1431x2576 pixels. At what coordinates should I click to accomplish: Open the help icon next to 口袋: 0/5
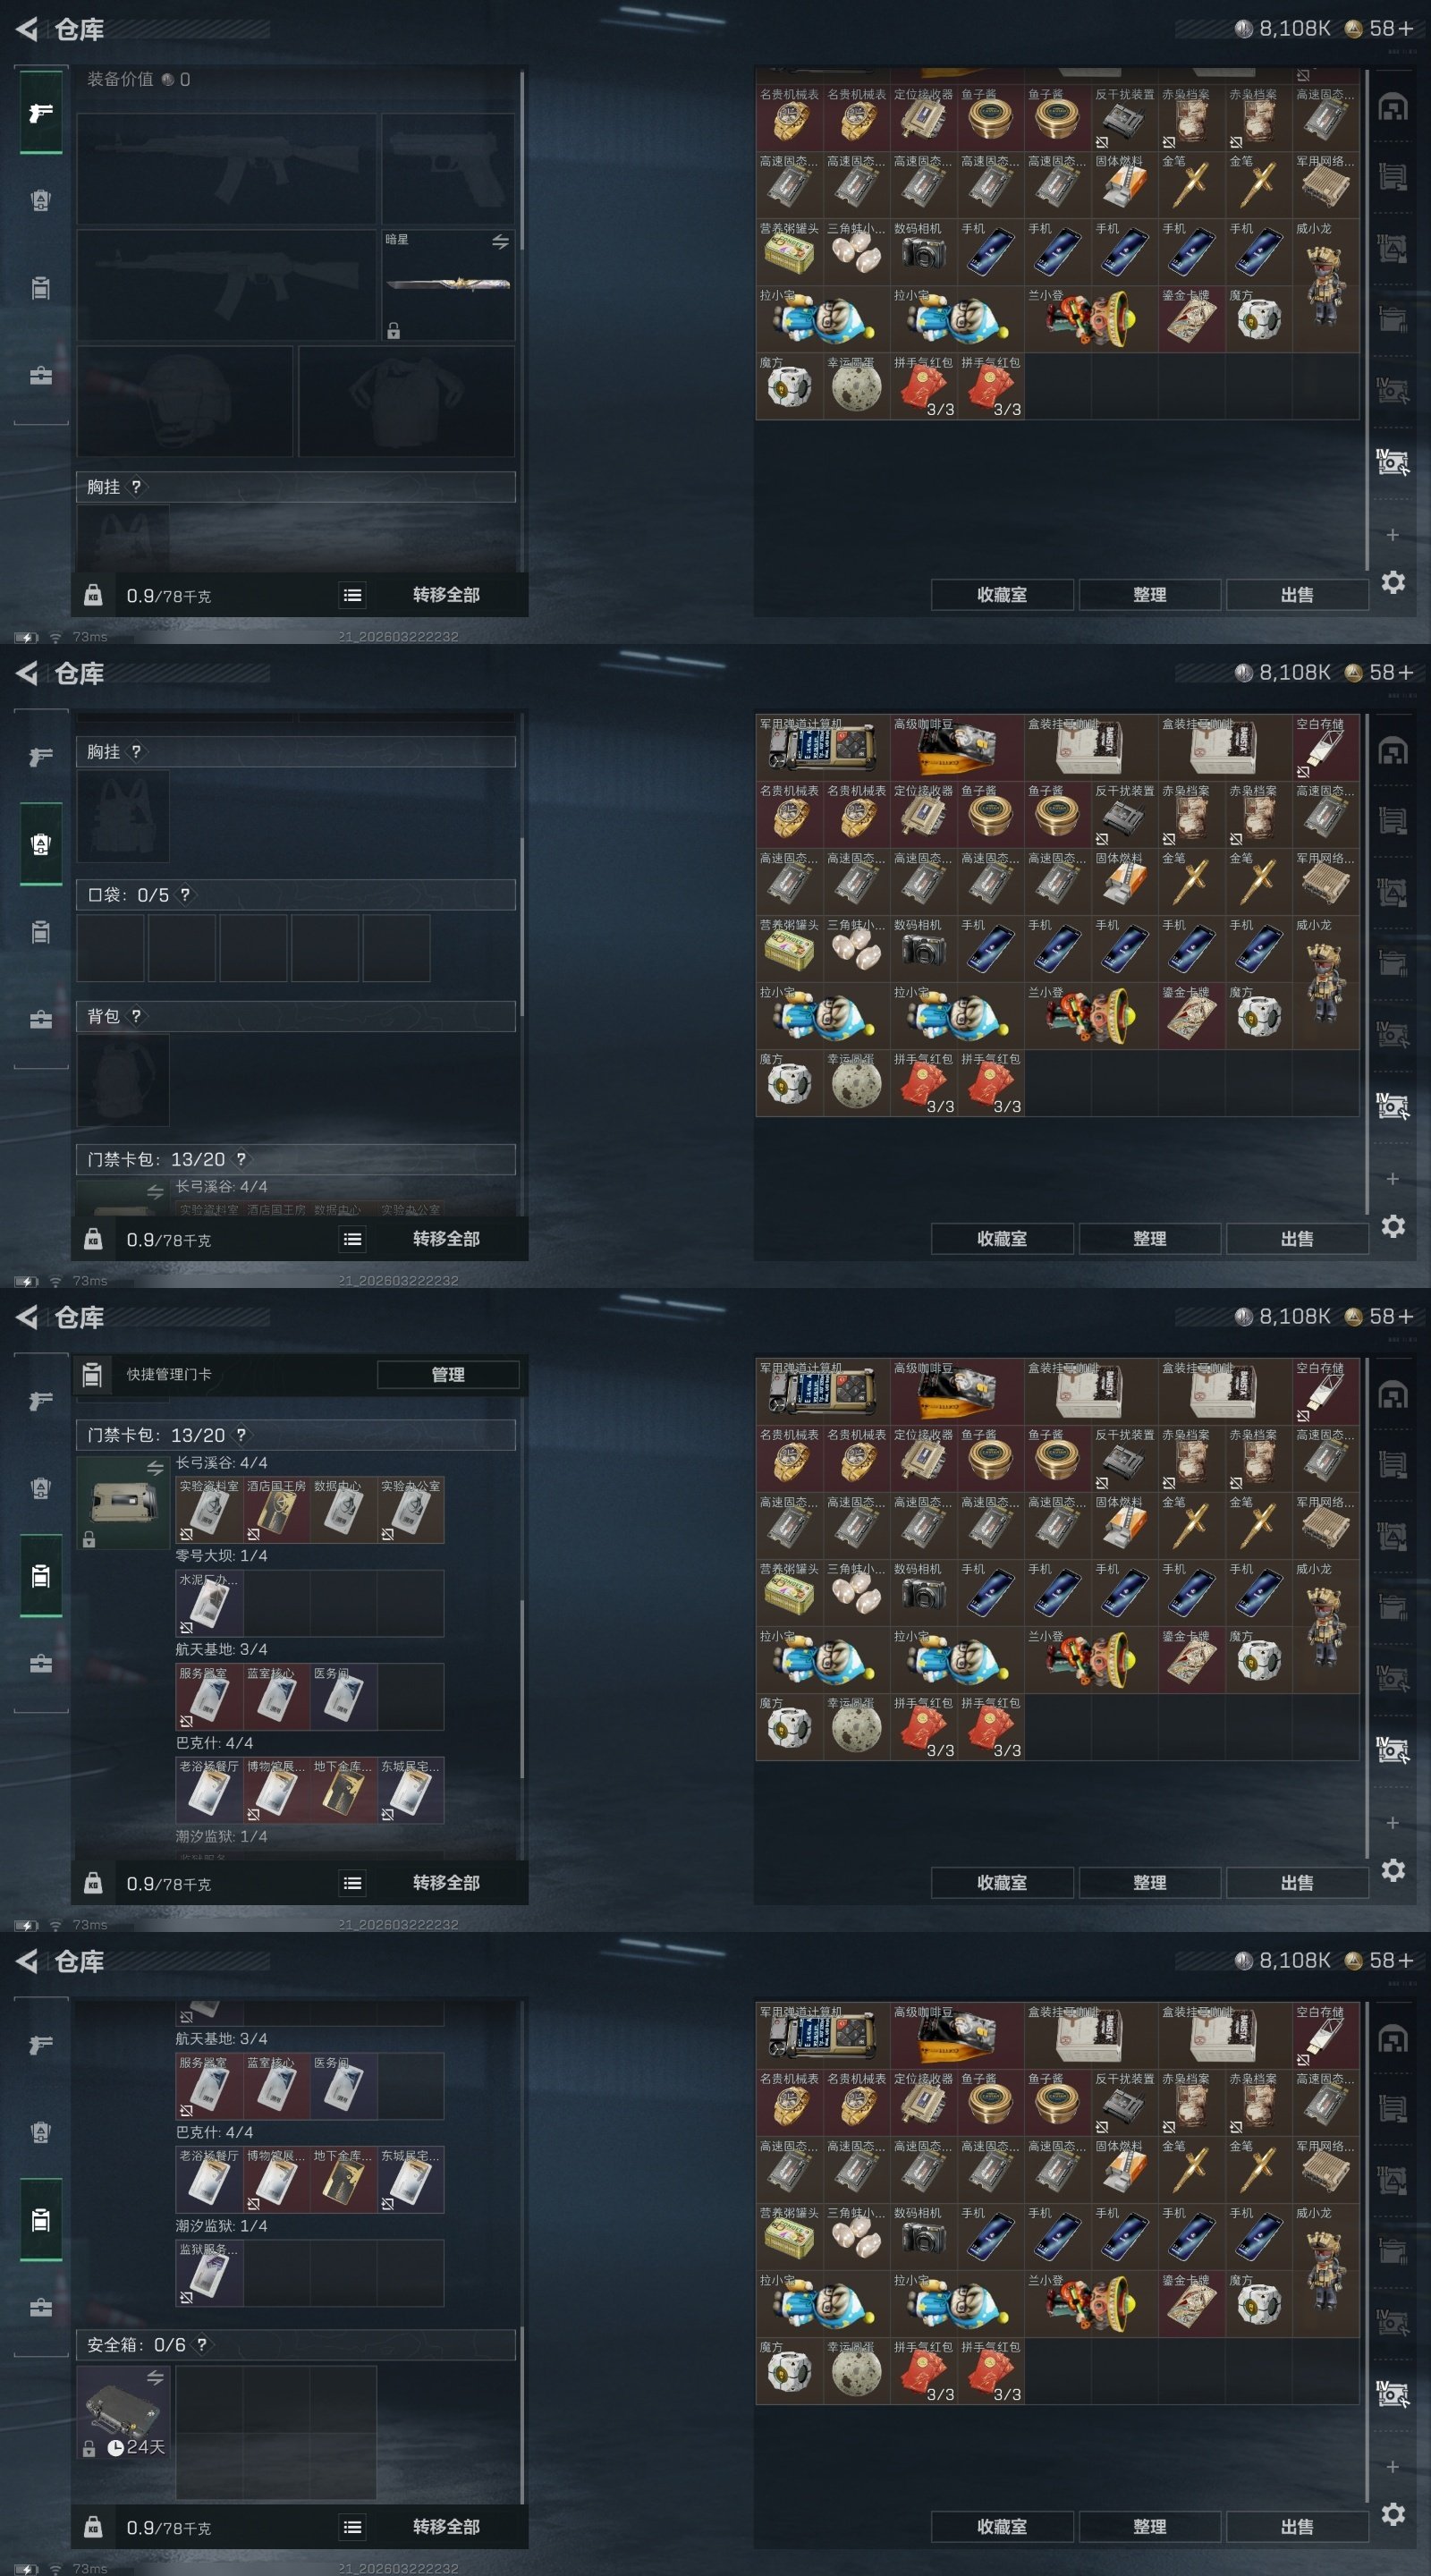tap(185, 894)
